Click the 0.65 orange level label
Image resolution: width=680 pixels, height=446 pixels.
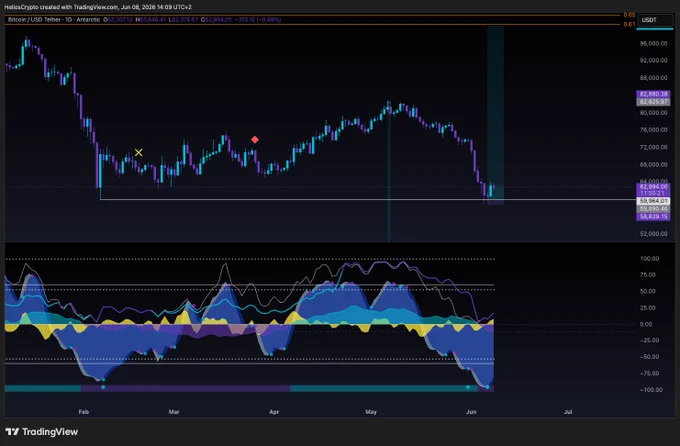point(629,16)
